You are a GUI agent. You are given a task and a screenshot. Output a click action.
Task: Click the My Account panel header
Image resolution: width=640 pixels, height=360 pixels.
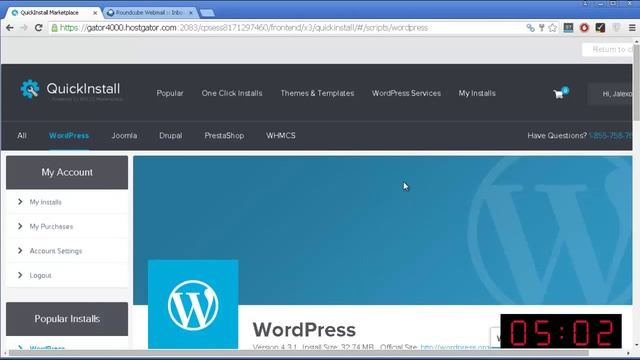pos(67,172)
